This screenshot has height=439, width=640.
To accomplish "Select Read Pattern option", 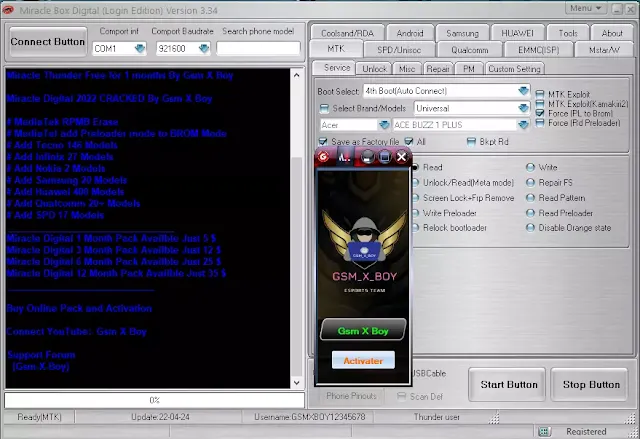I will [x=530, y=198].
